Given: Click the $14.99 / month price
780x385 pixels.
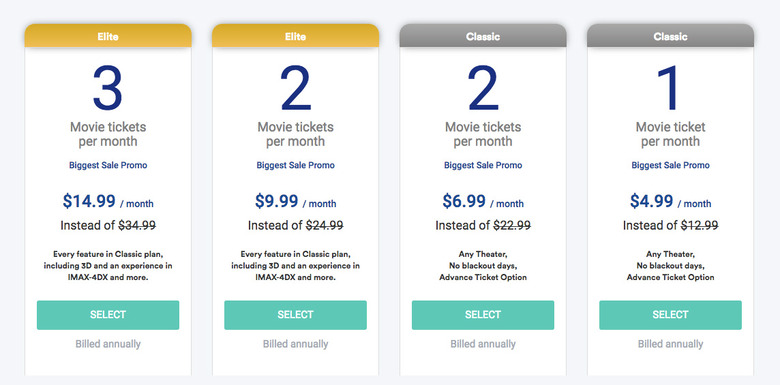Looking at the screenshot, I should tap(108, 201).
